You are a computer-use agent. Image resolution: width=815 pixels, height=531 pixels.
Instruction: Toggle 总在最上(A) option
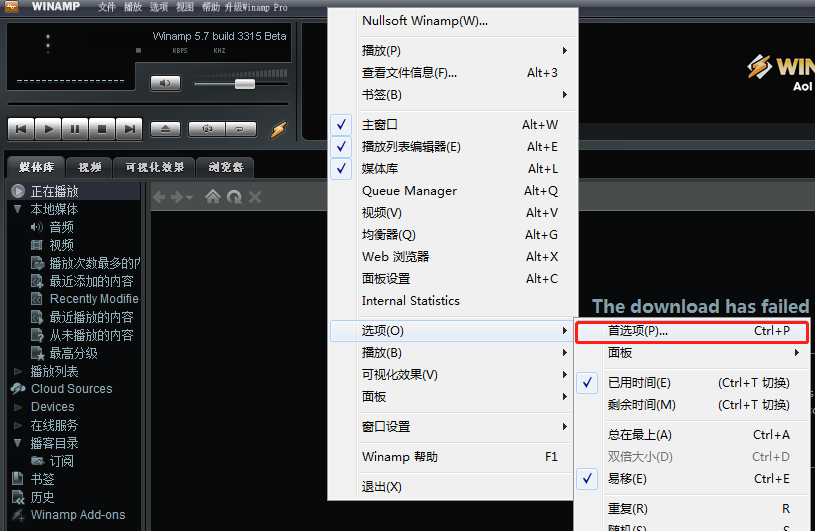692,435
